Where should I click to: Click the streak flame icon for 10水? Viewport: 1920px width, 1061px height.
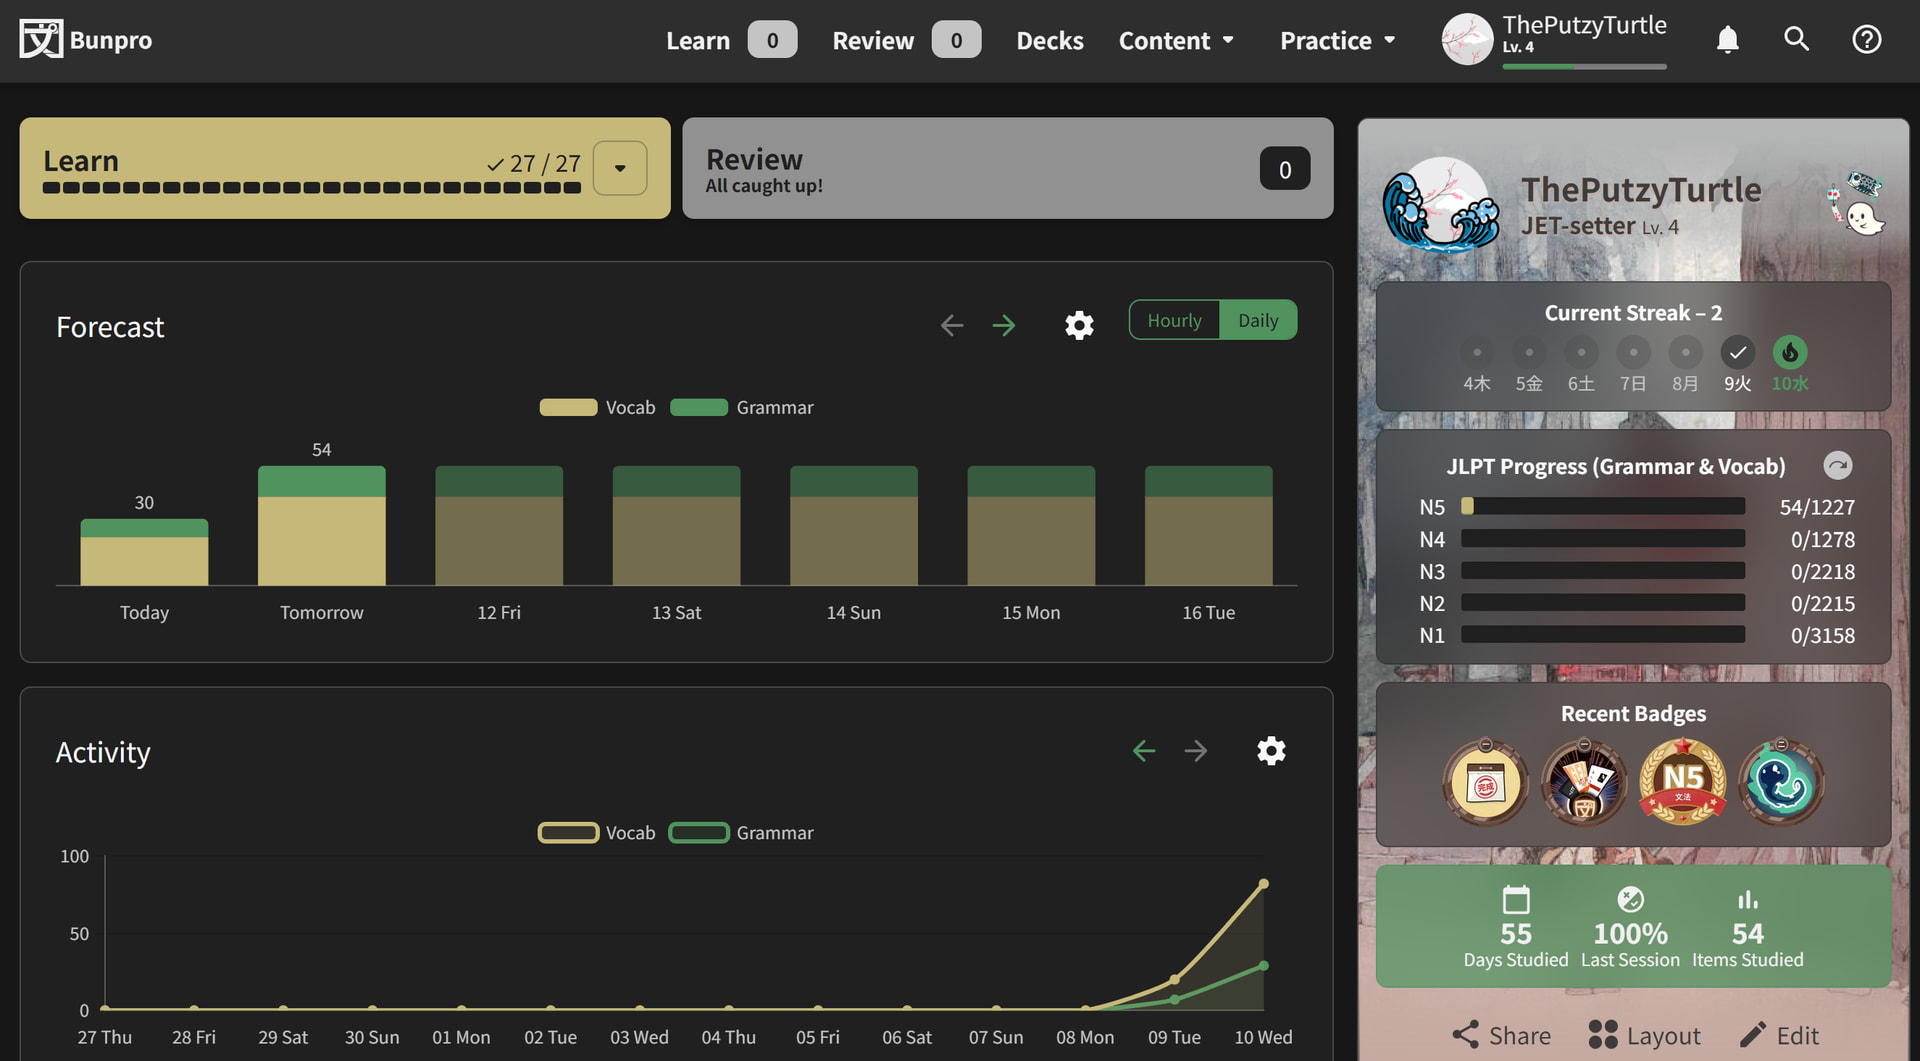1790,352
